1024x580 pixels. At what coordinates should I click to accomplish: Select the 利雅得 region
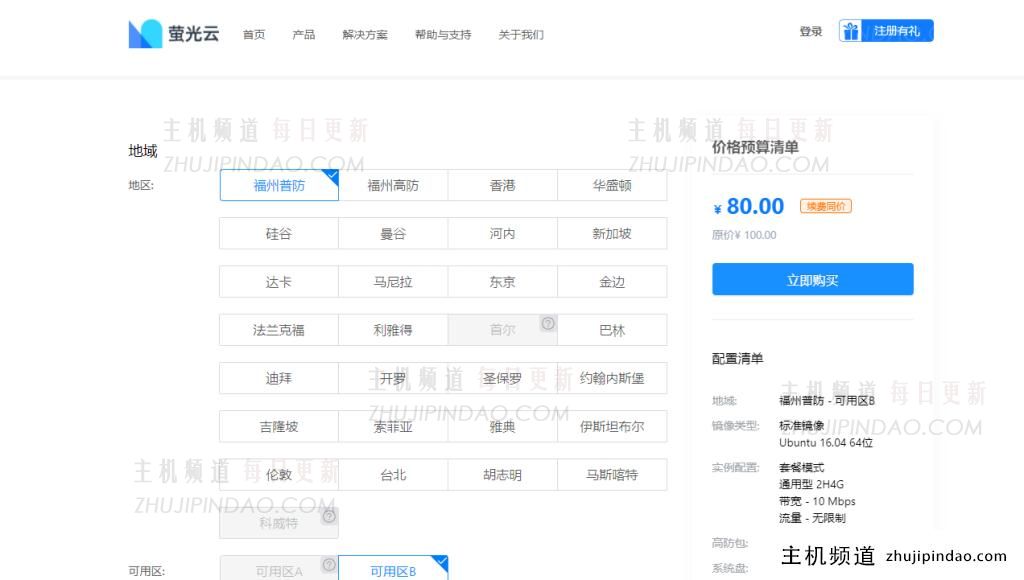tap(393, 330)
